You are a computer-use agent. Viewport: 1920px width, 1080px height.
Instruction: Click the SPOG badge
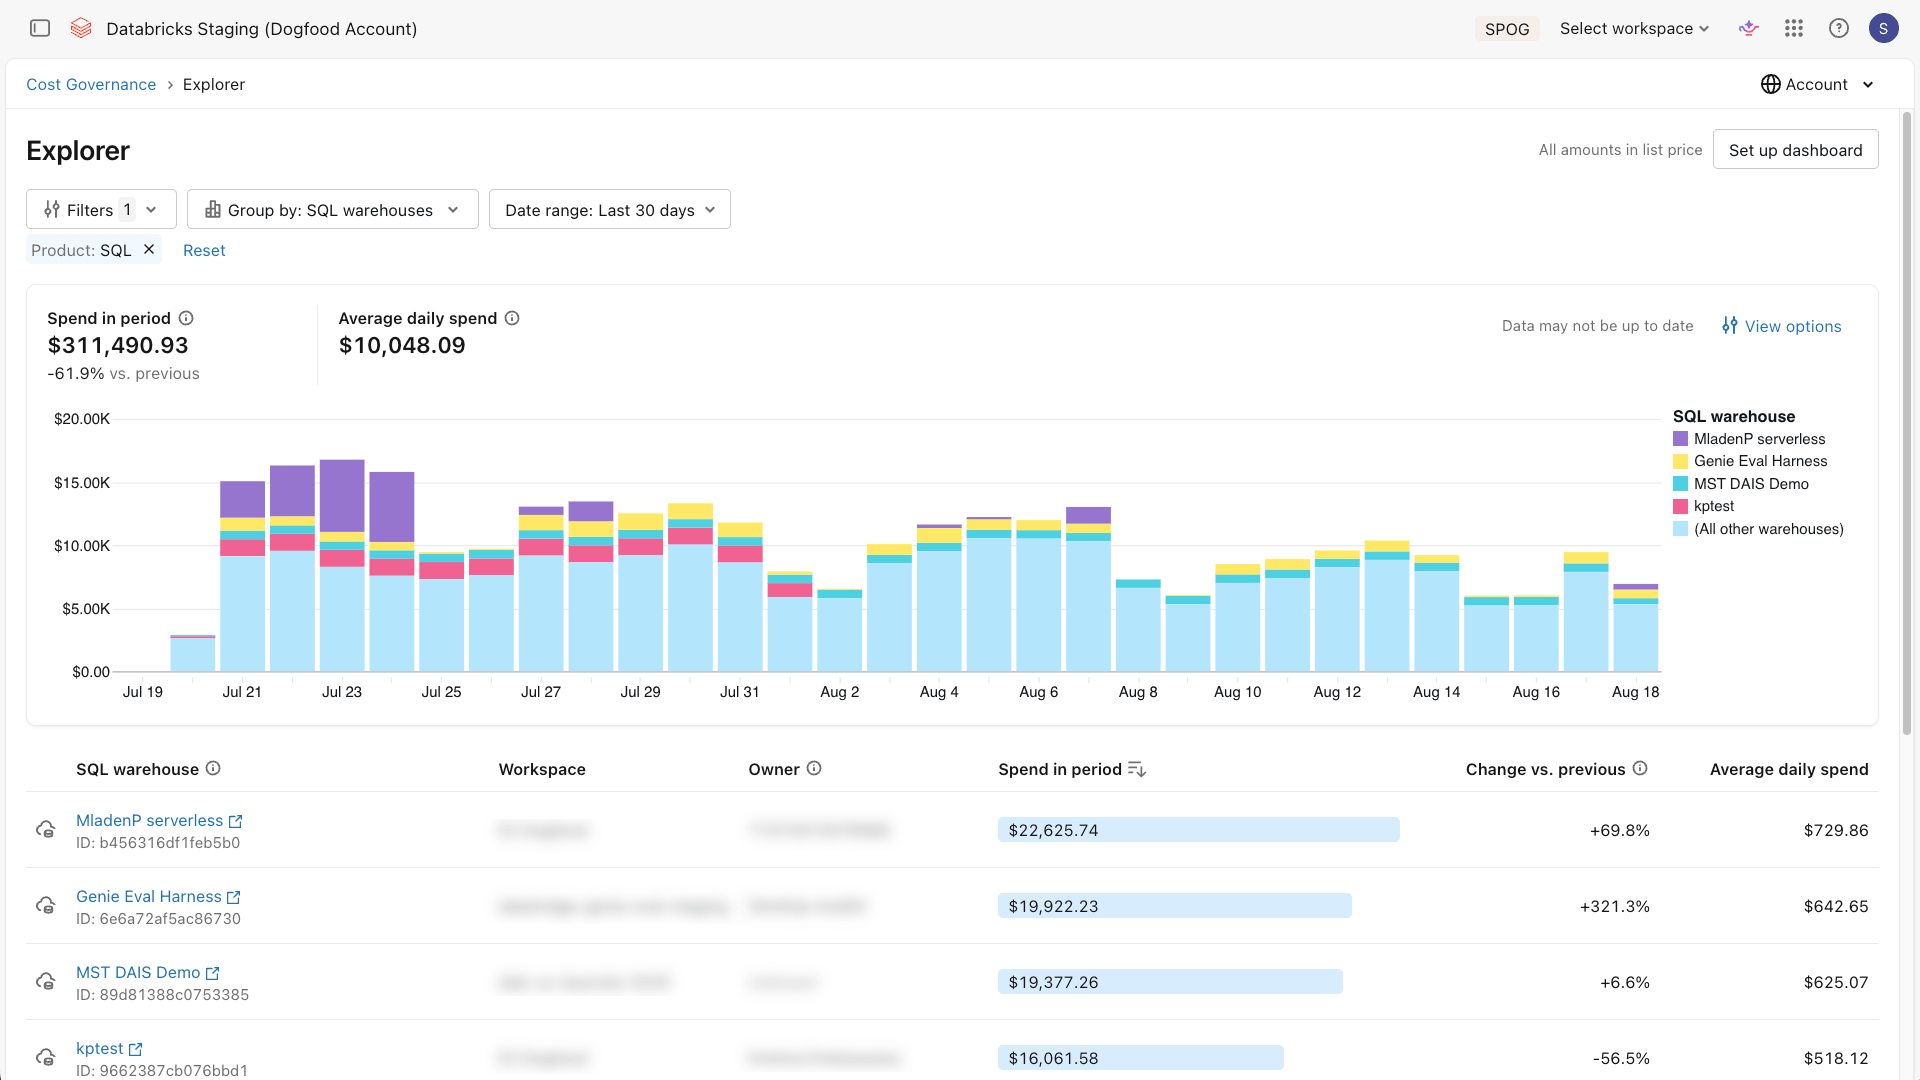1507,29
